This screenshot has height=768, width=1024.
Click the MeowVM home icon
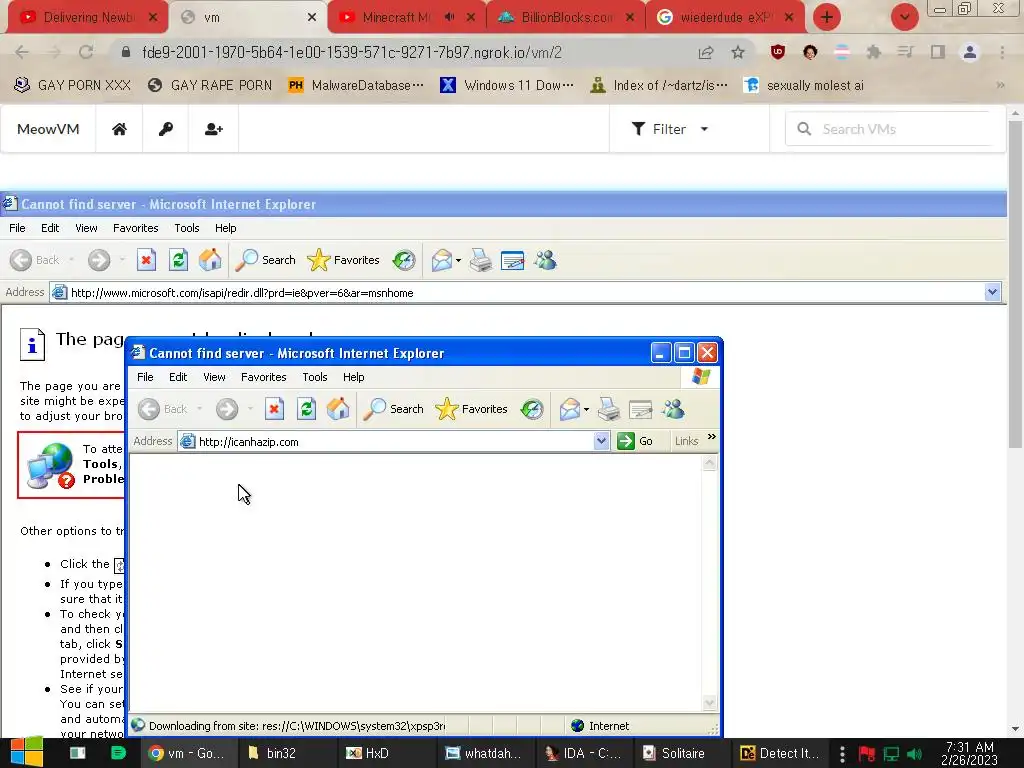pos(119,129)
